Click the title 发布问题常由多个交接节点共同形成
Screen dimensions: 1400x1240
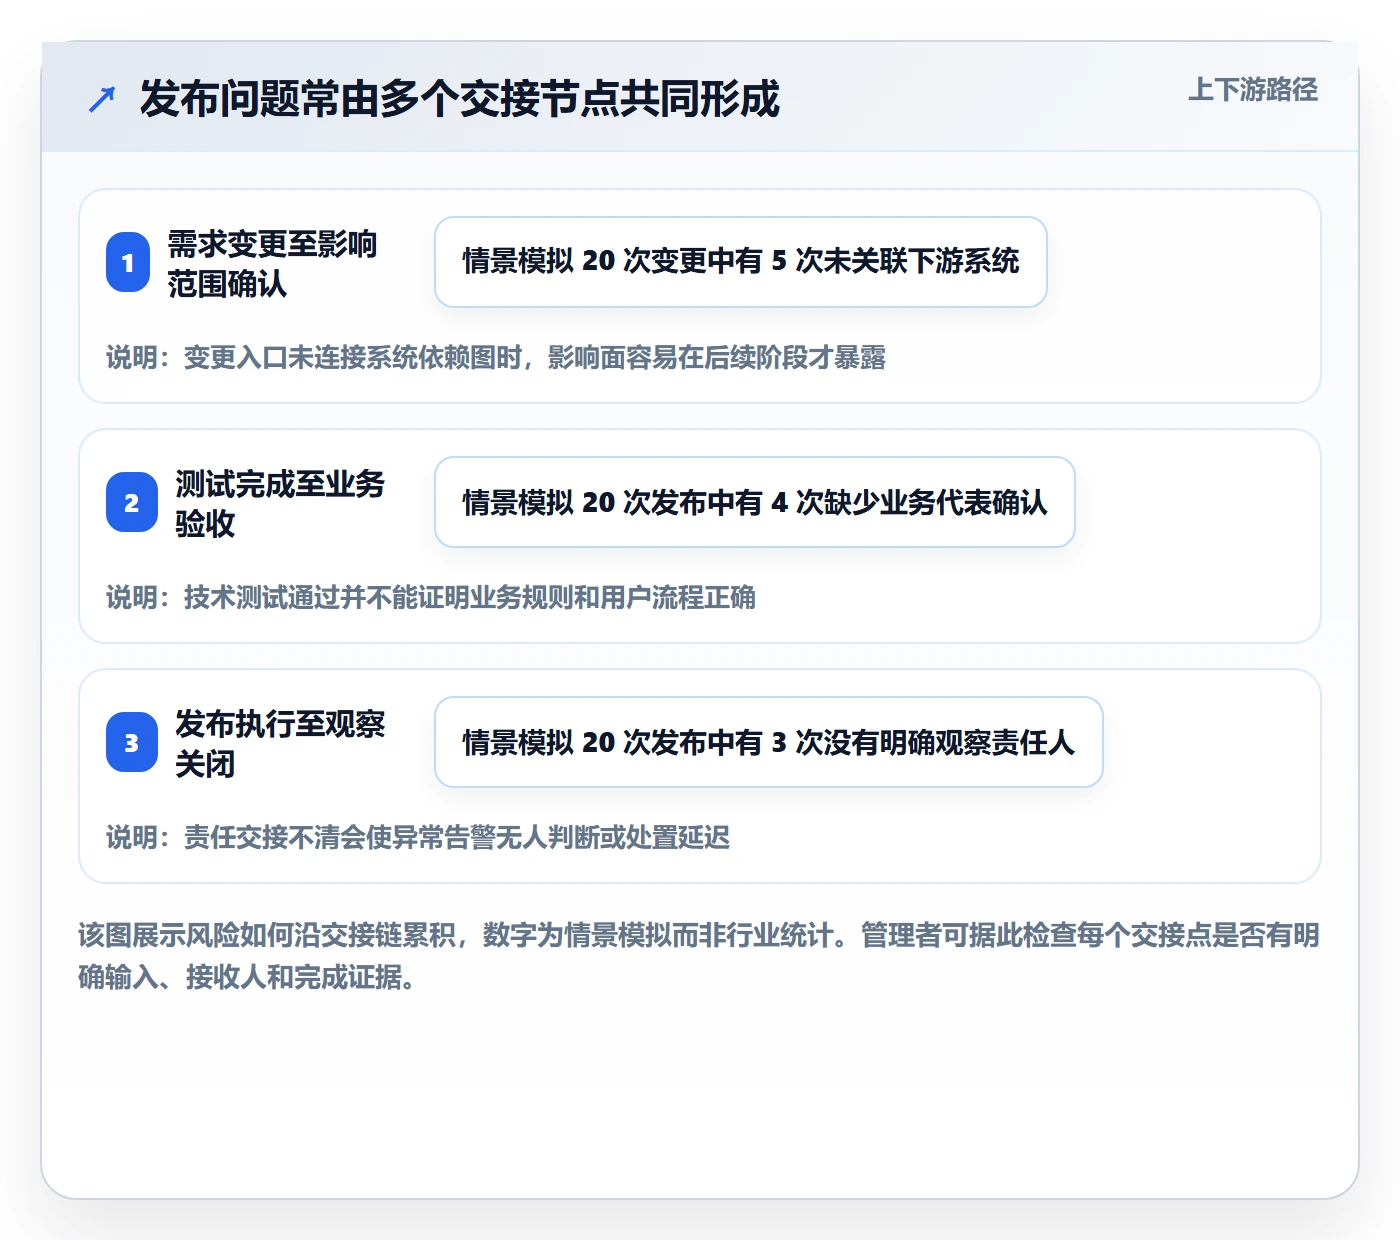point(460,99)
